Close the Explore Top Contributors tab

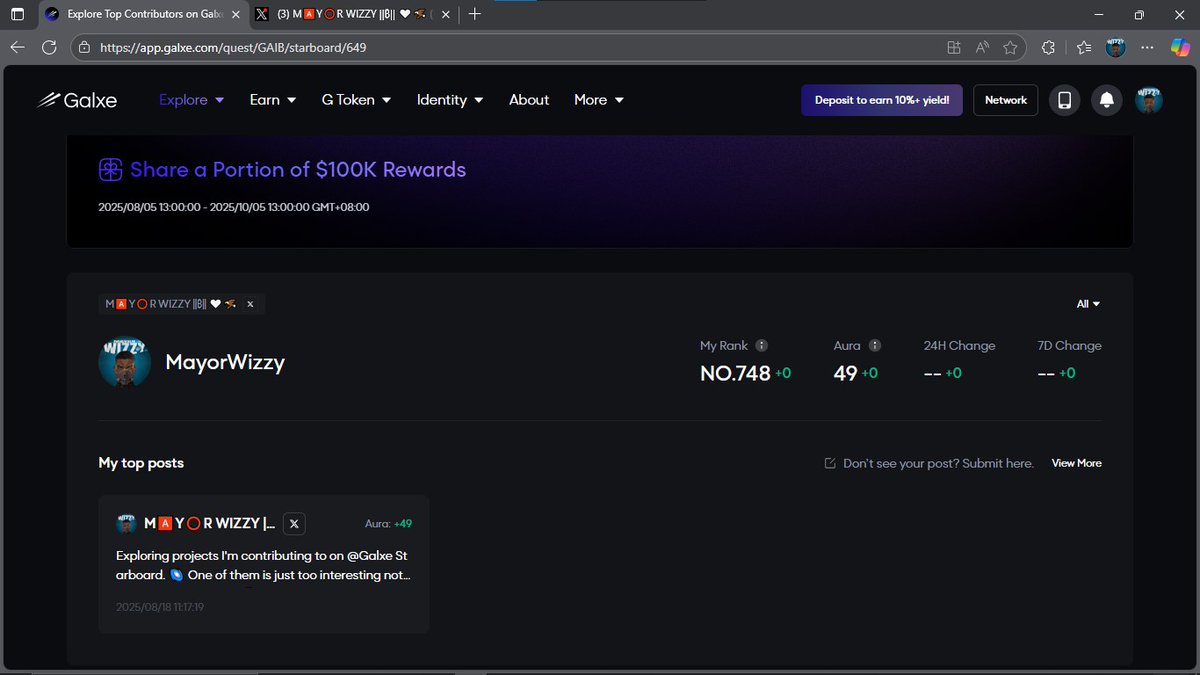[236, 14]
